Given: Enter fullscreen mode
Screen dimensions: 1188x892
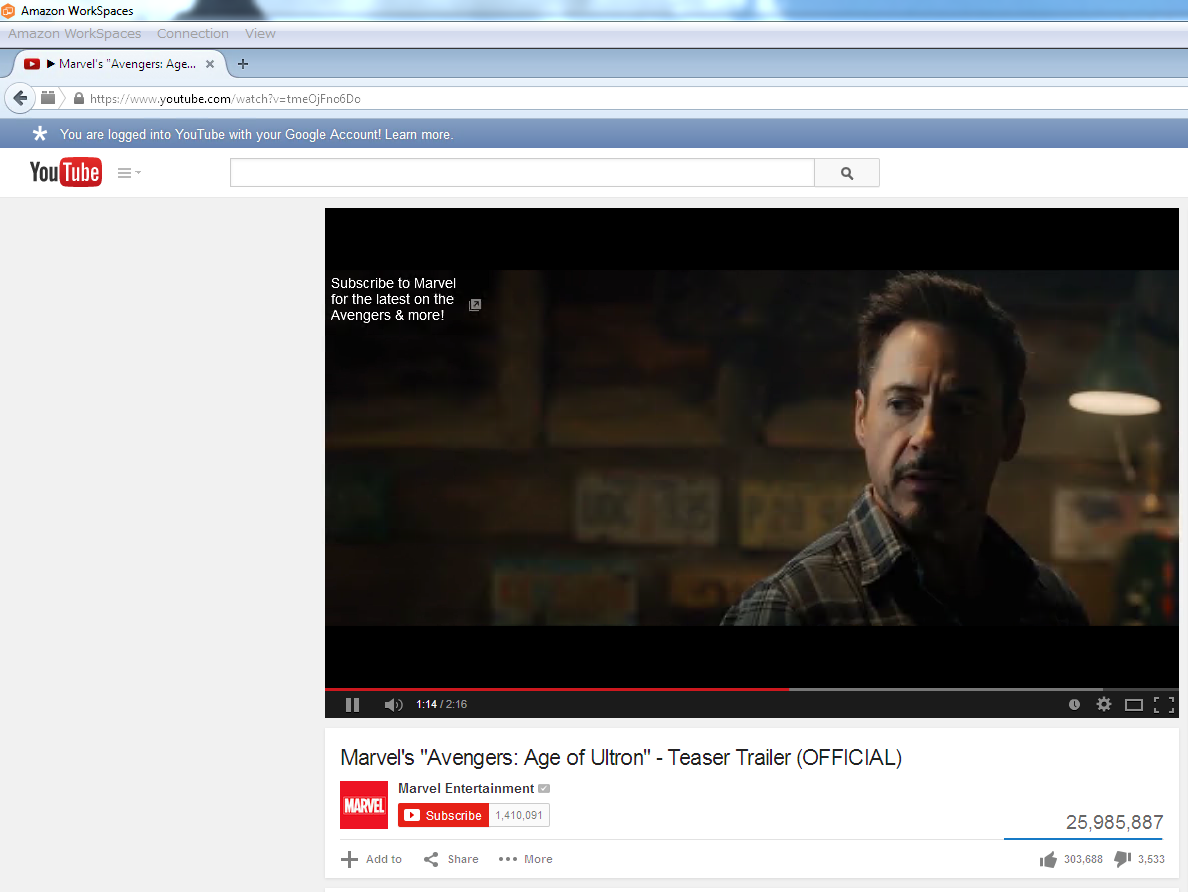Looking at the screenshot, I should tap(1164, 705).
